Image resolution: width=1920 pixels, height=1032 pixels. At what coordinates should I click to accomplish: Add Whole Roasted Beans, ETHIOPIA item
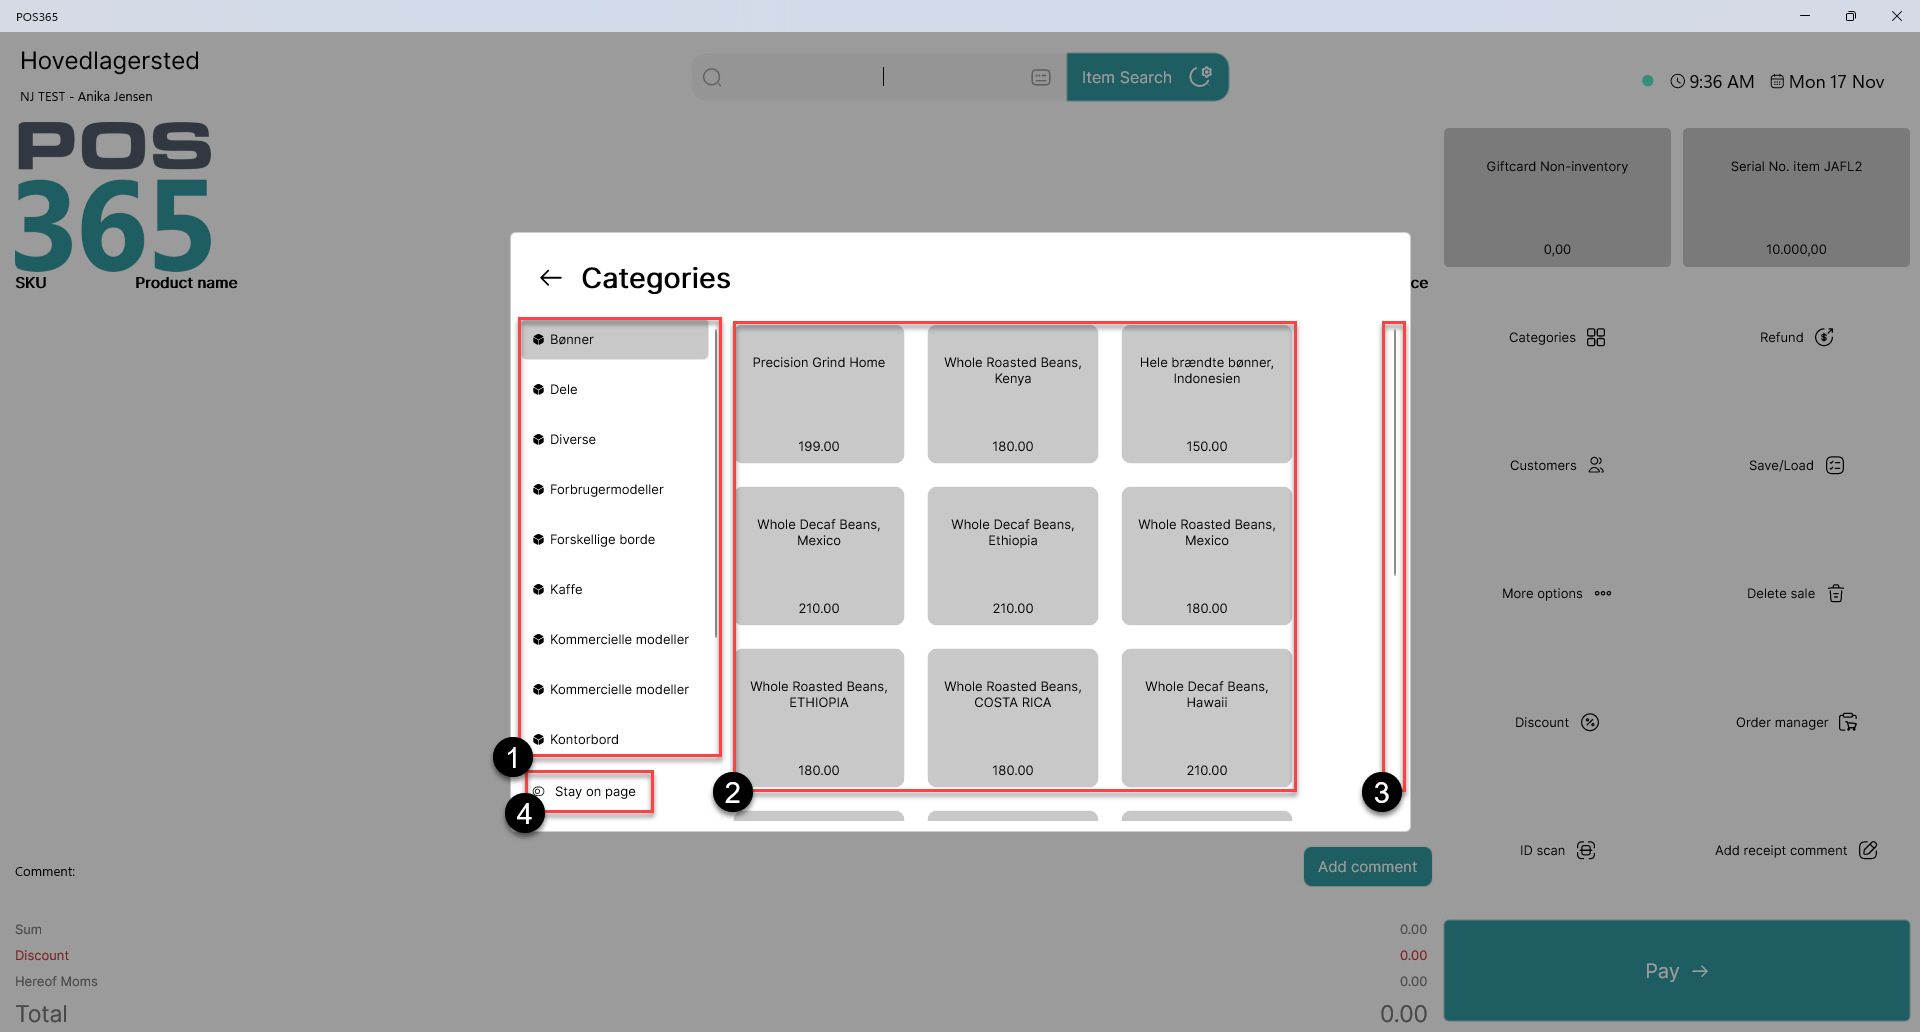[819, 718]
